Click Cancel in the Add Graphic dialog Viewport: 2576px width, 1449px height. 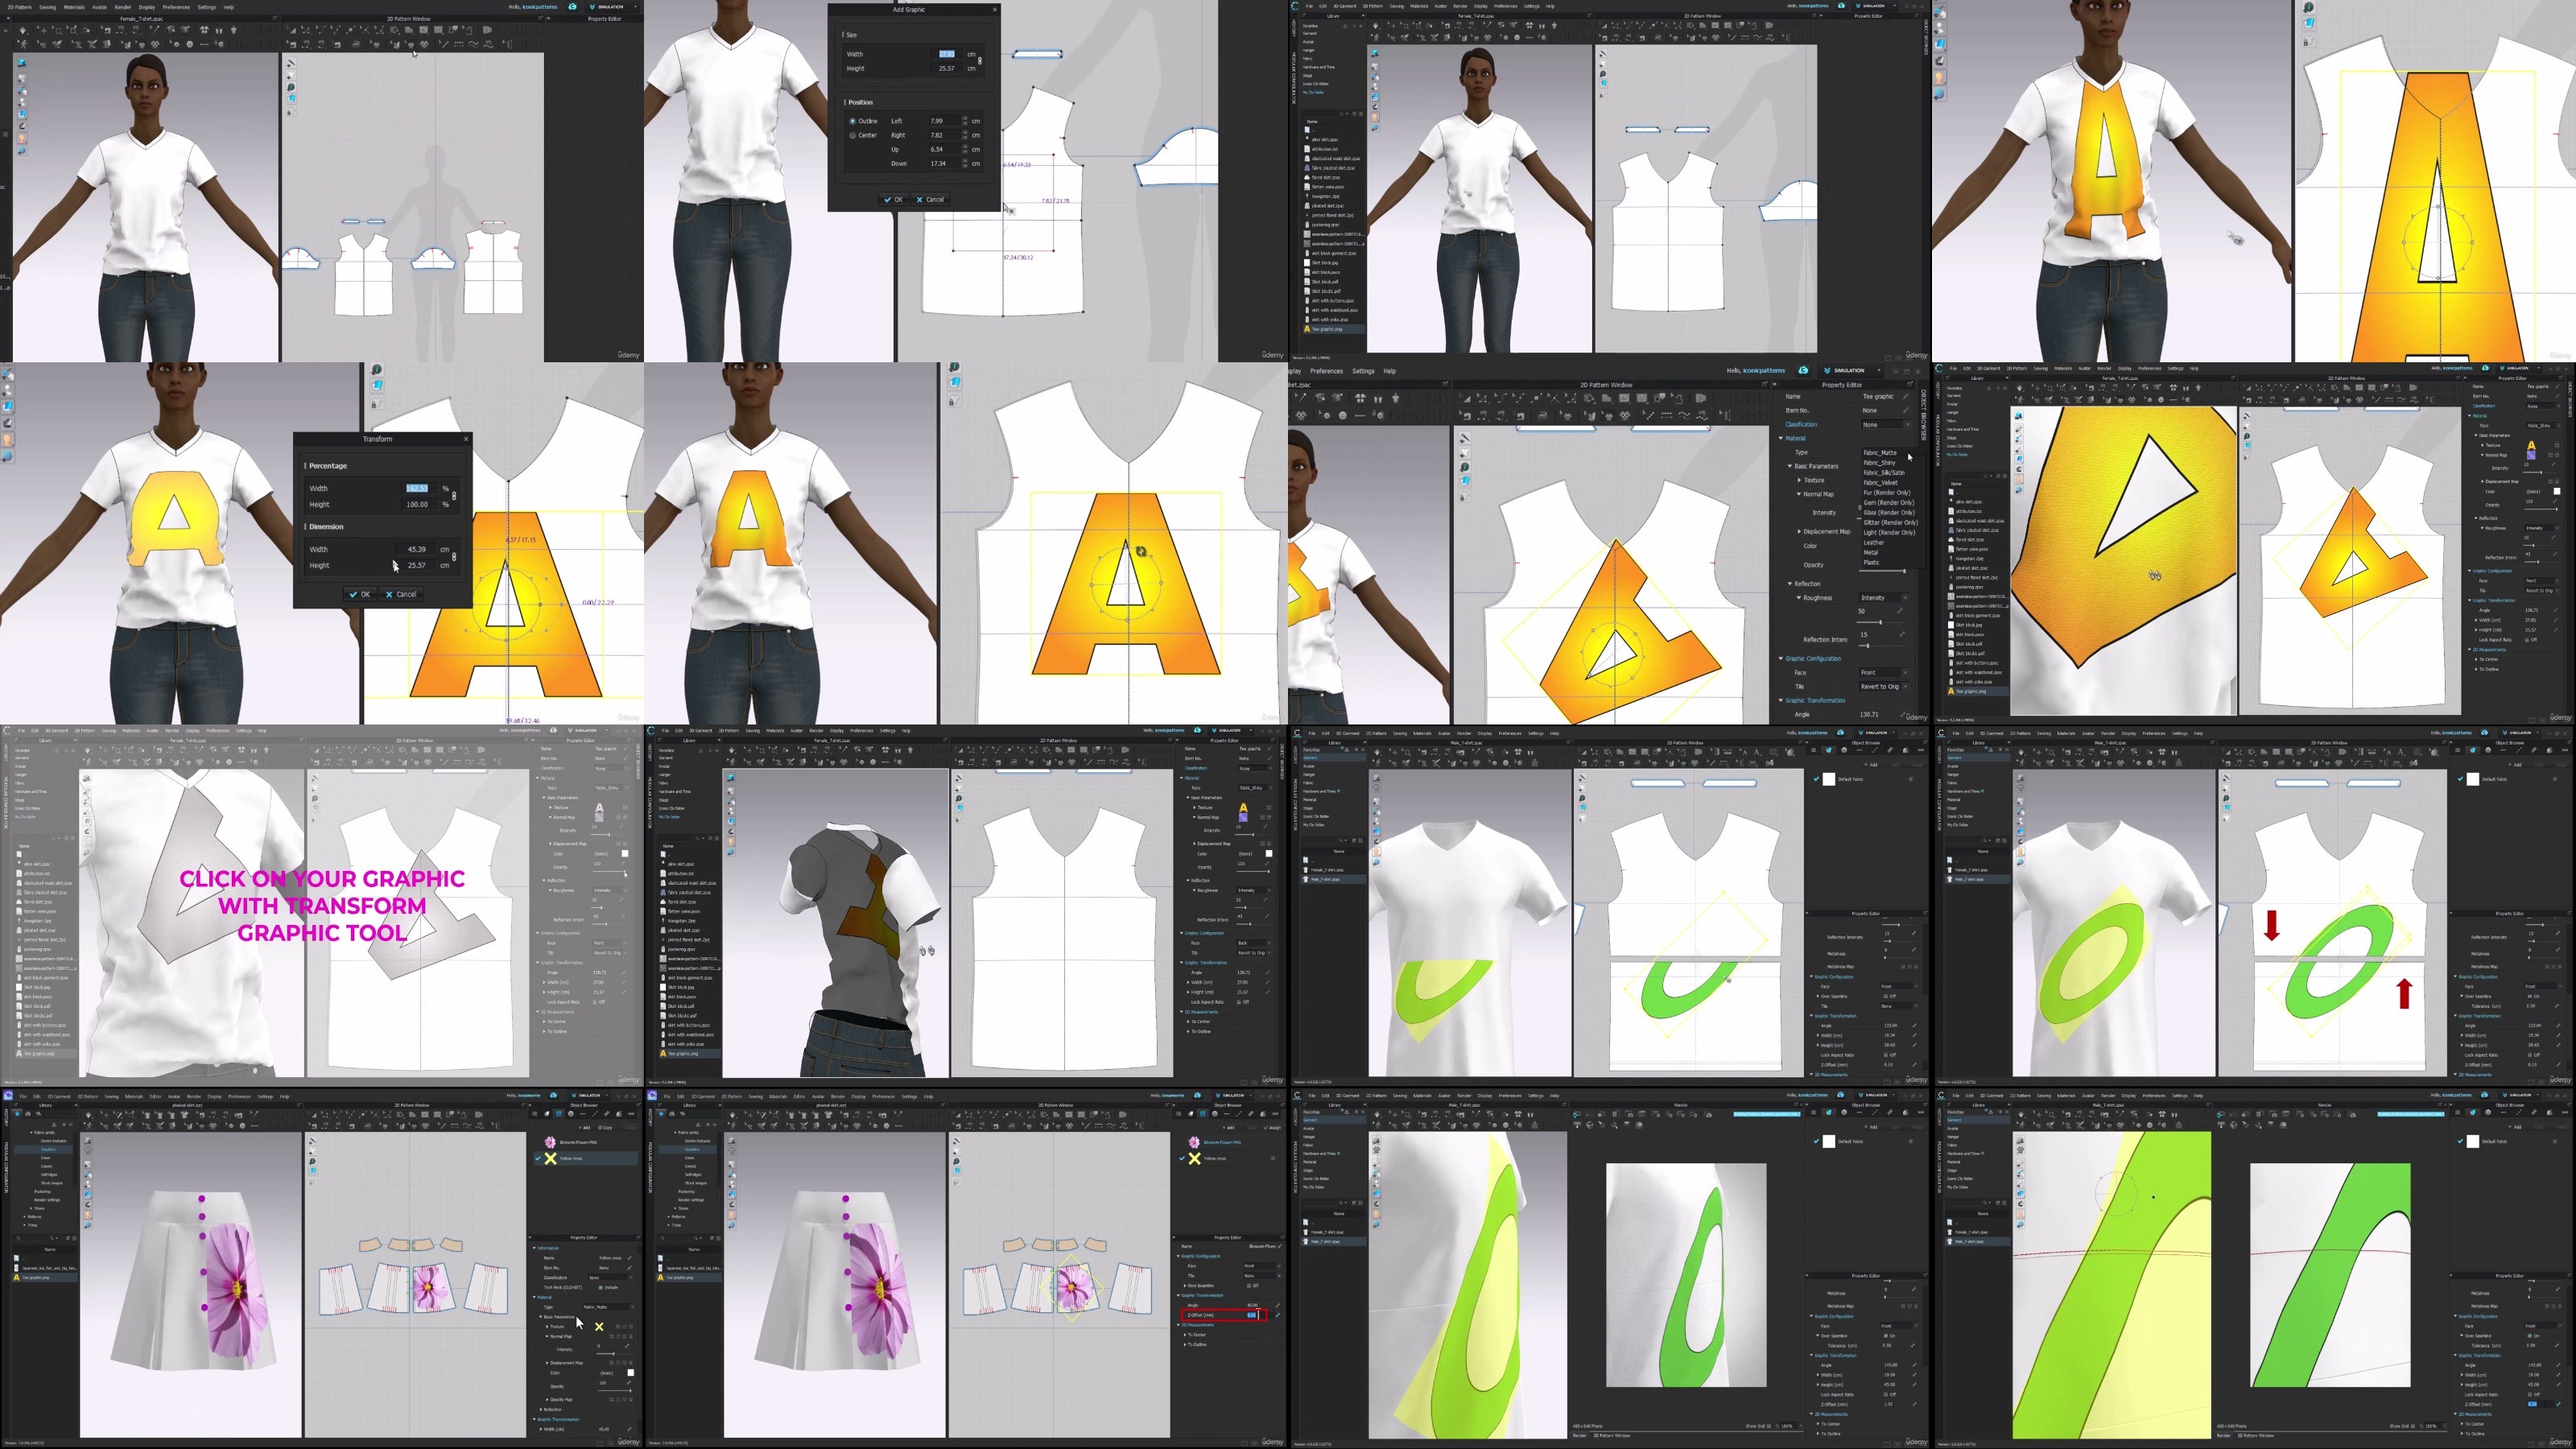pyautogui.click(x=931, y=199)
